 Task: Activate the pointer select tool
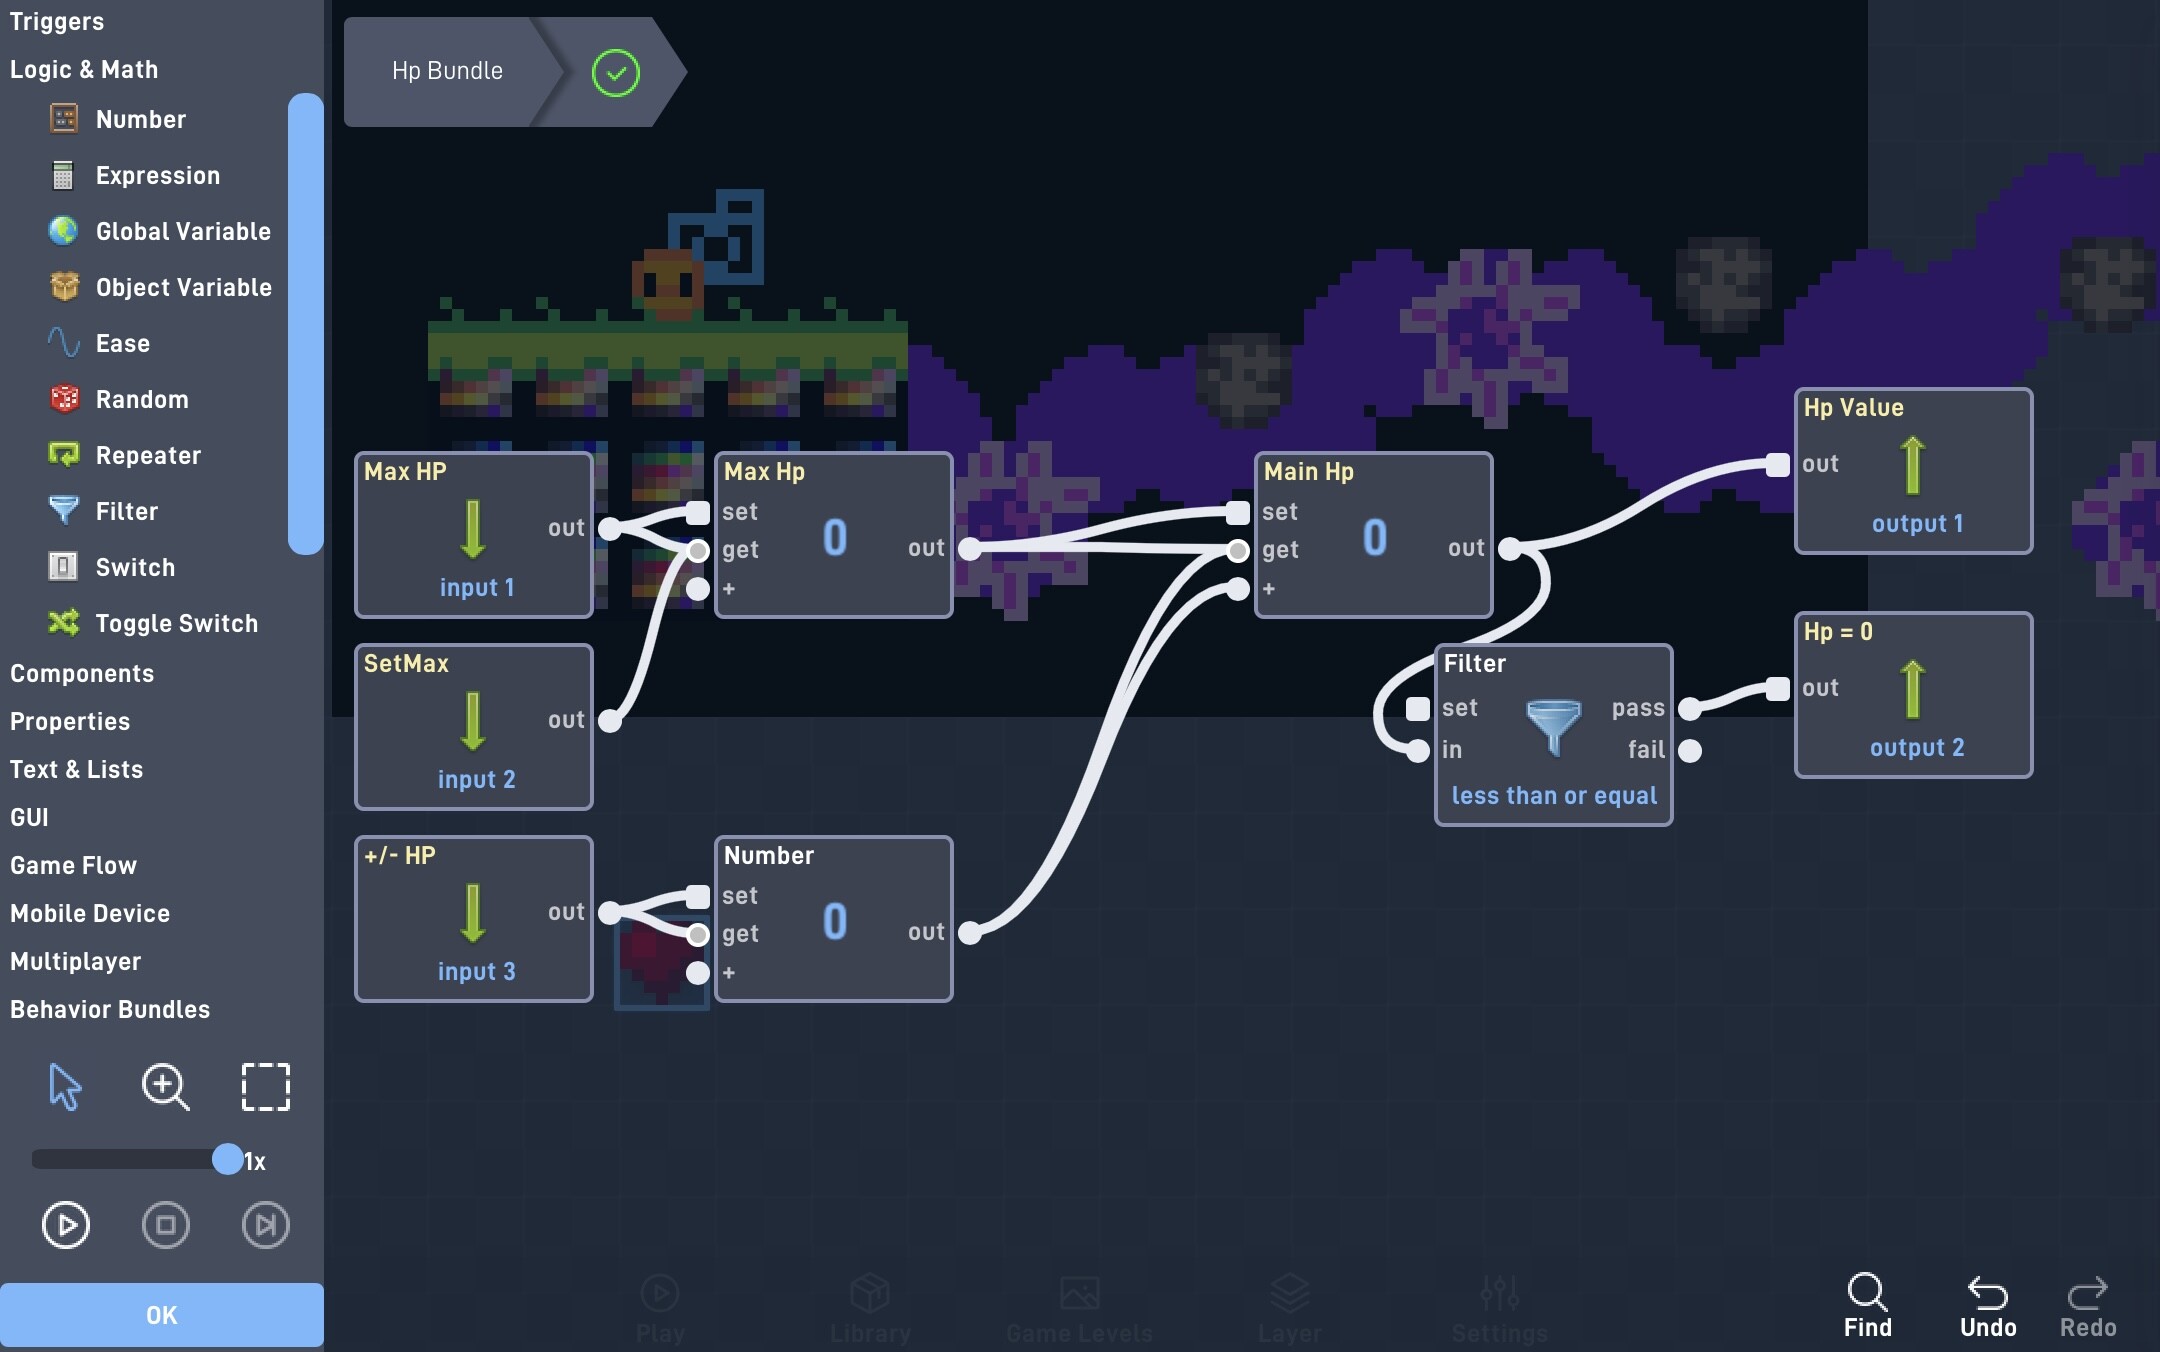point(65,1087)
